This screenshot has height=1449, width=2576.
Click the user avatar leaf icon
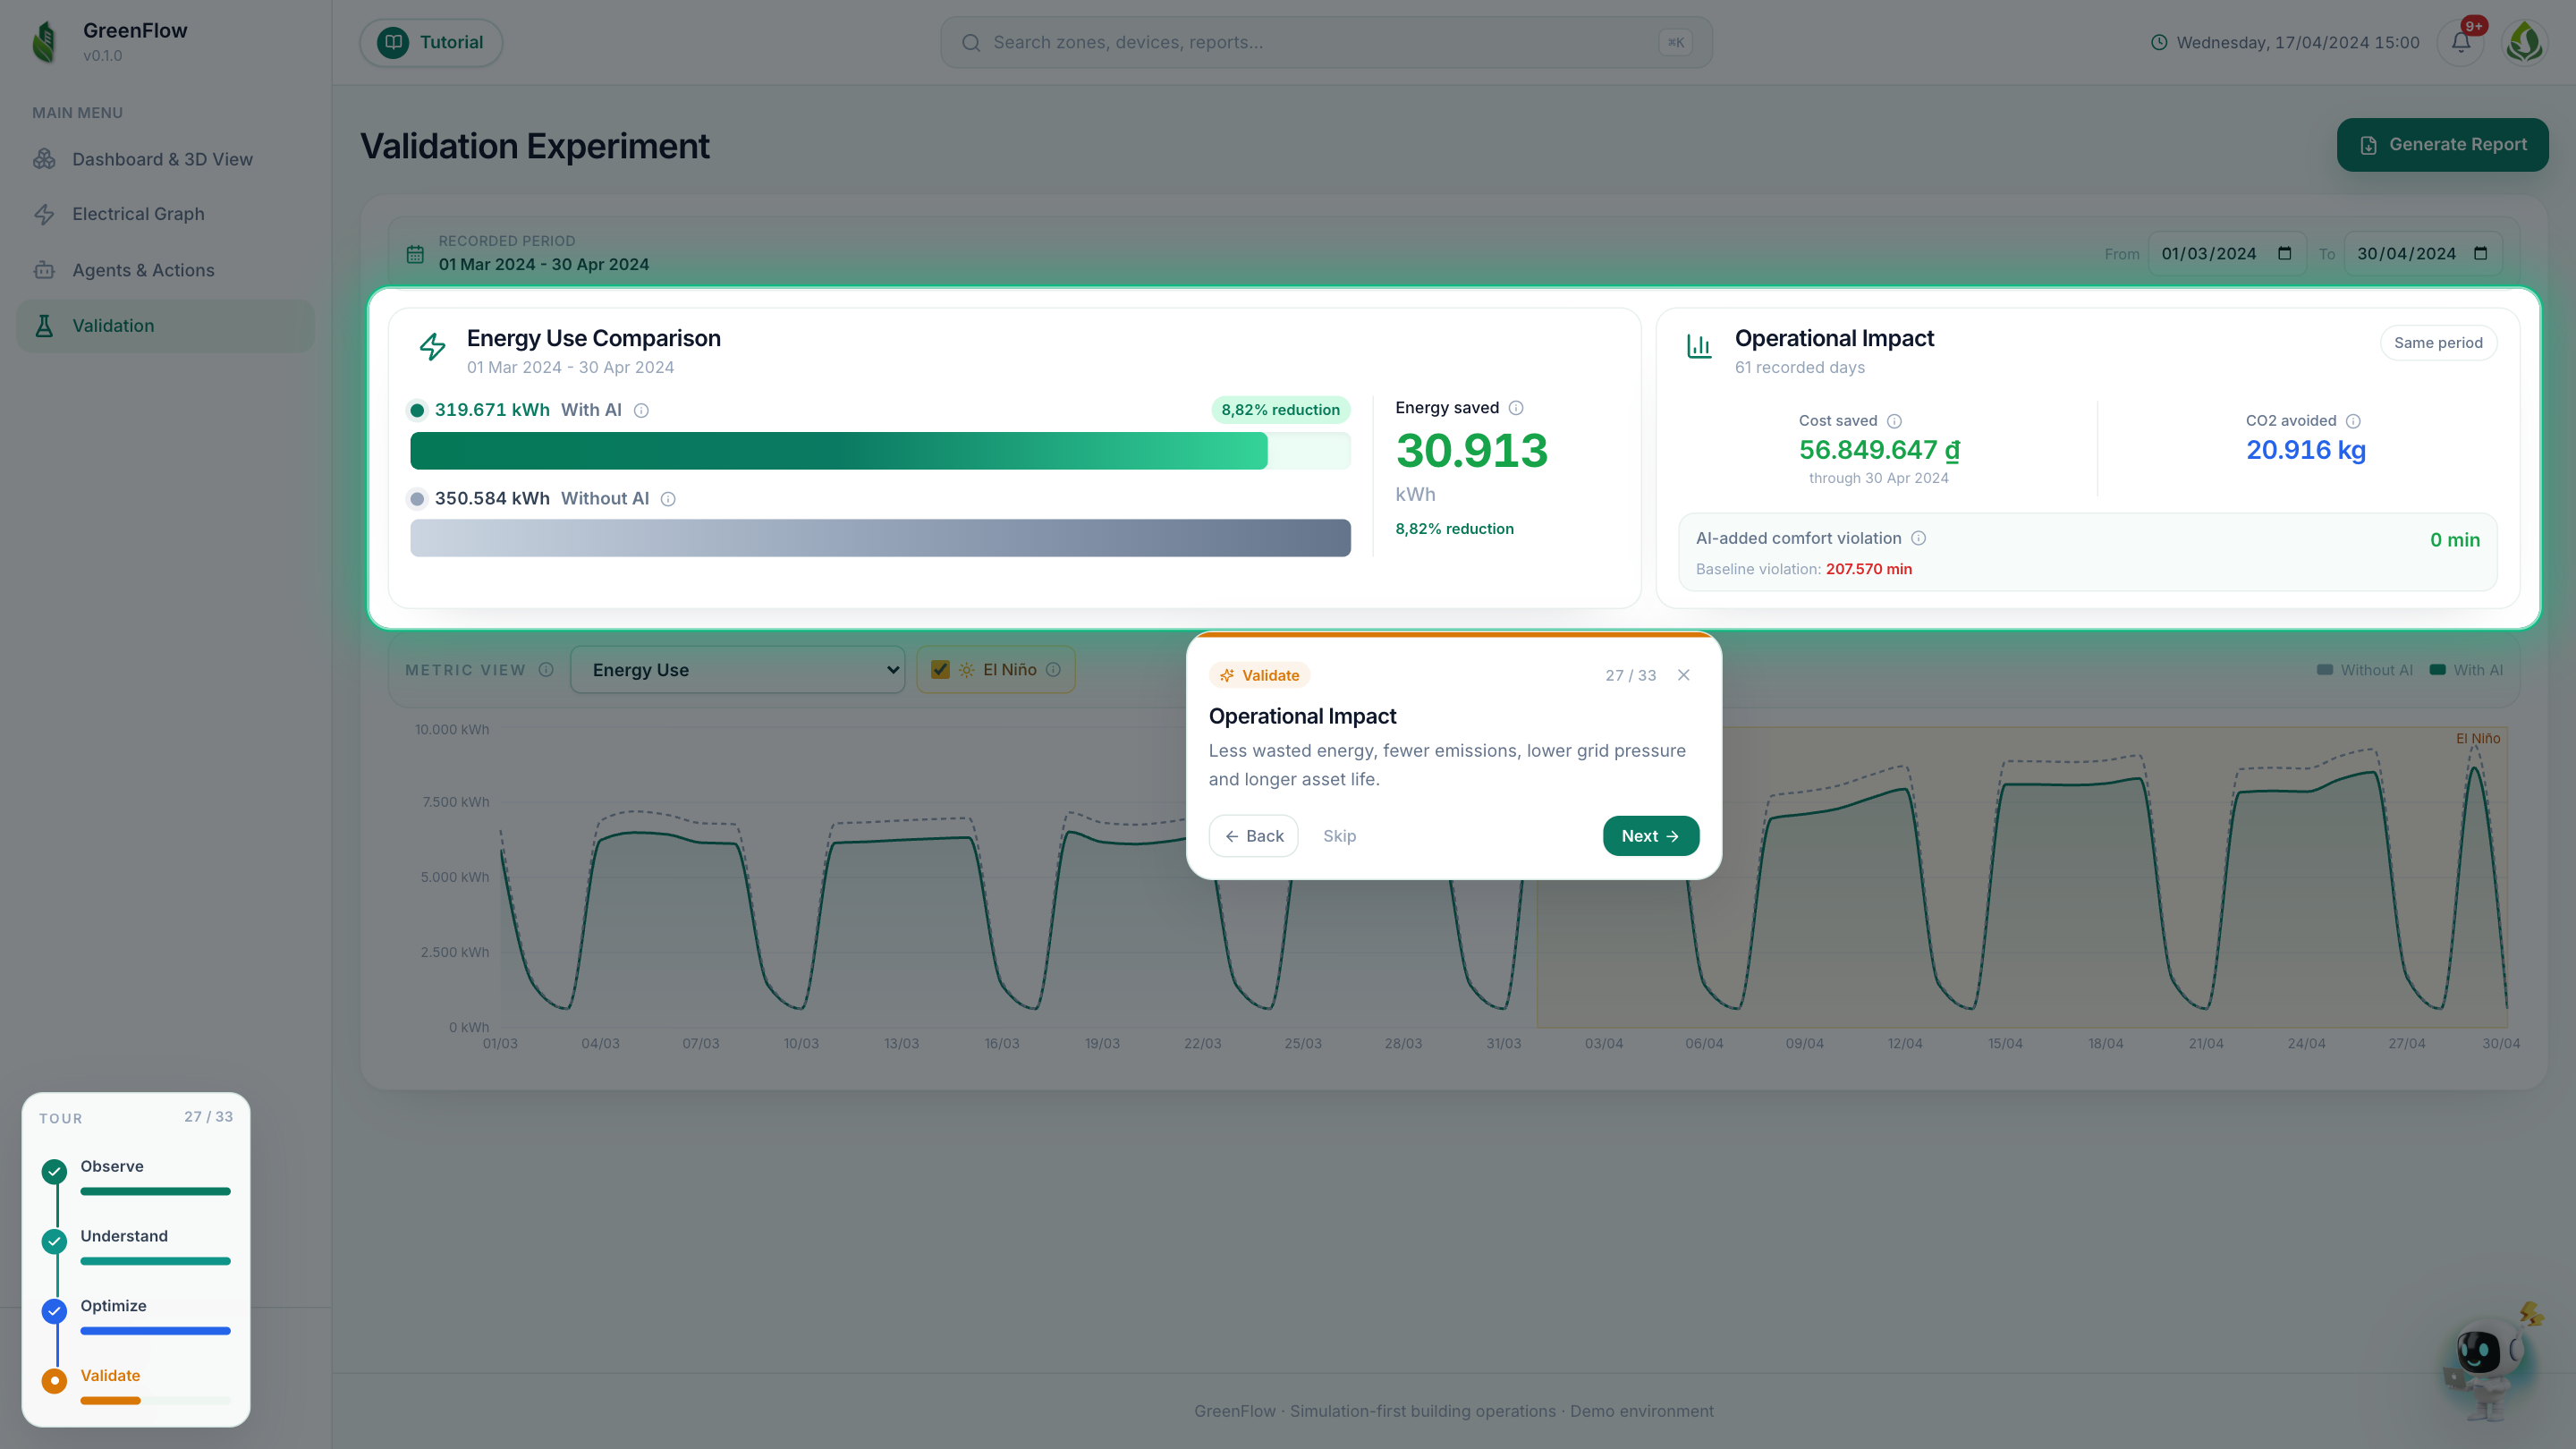point(2525,42)
